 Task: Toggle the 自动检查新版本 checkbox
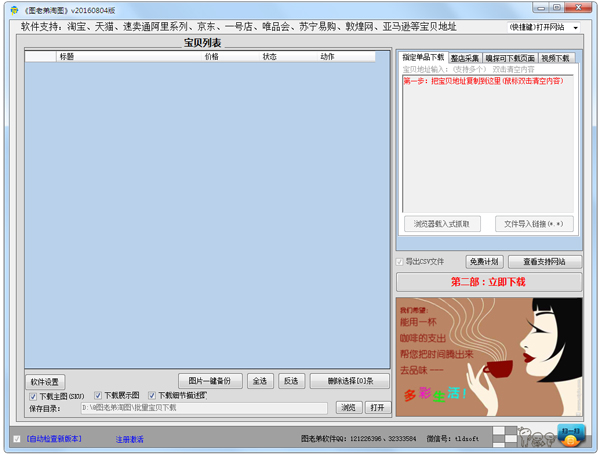pyautogui.click(x=16, y=438)
